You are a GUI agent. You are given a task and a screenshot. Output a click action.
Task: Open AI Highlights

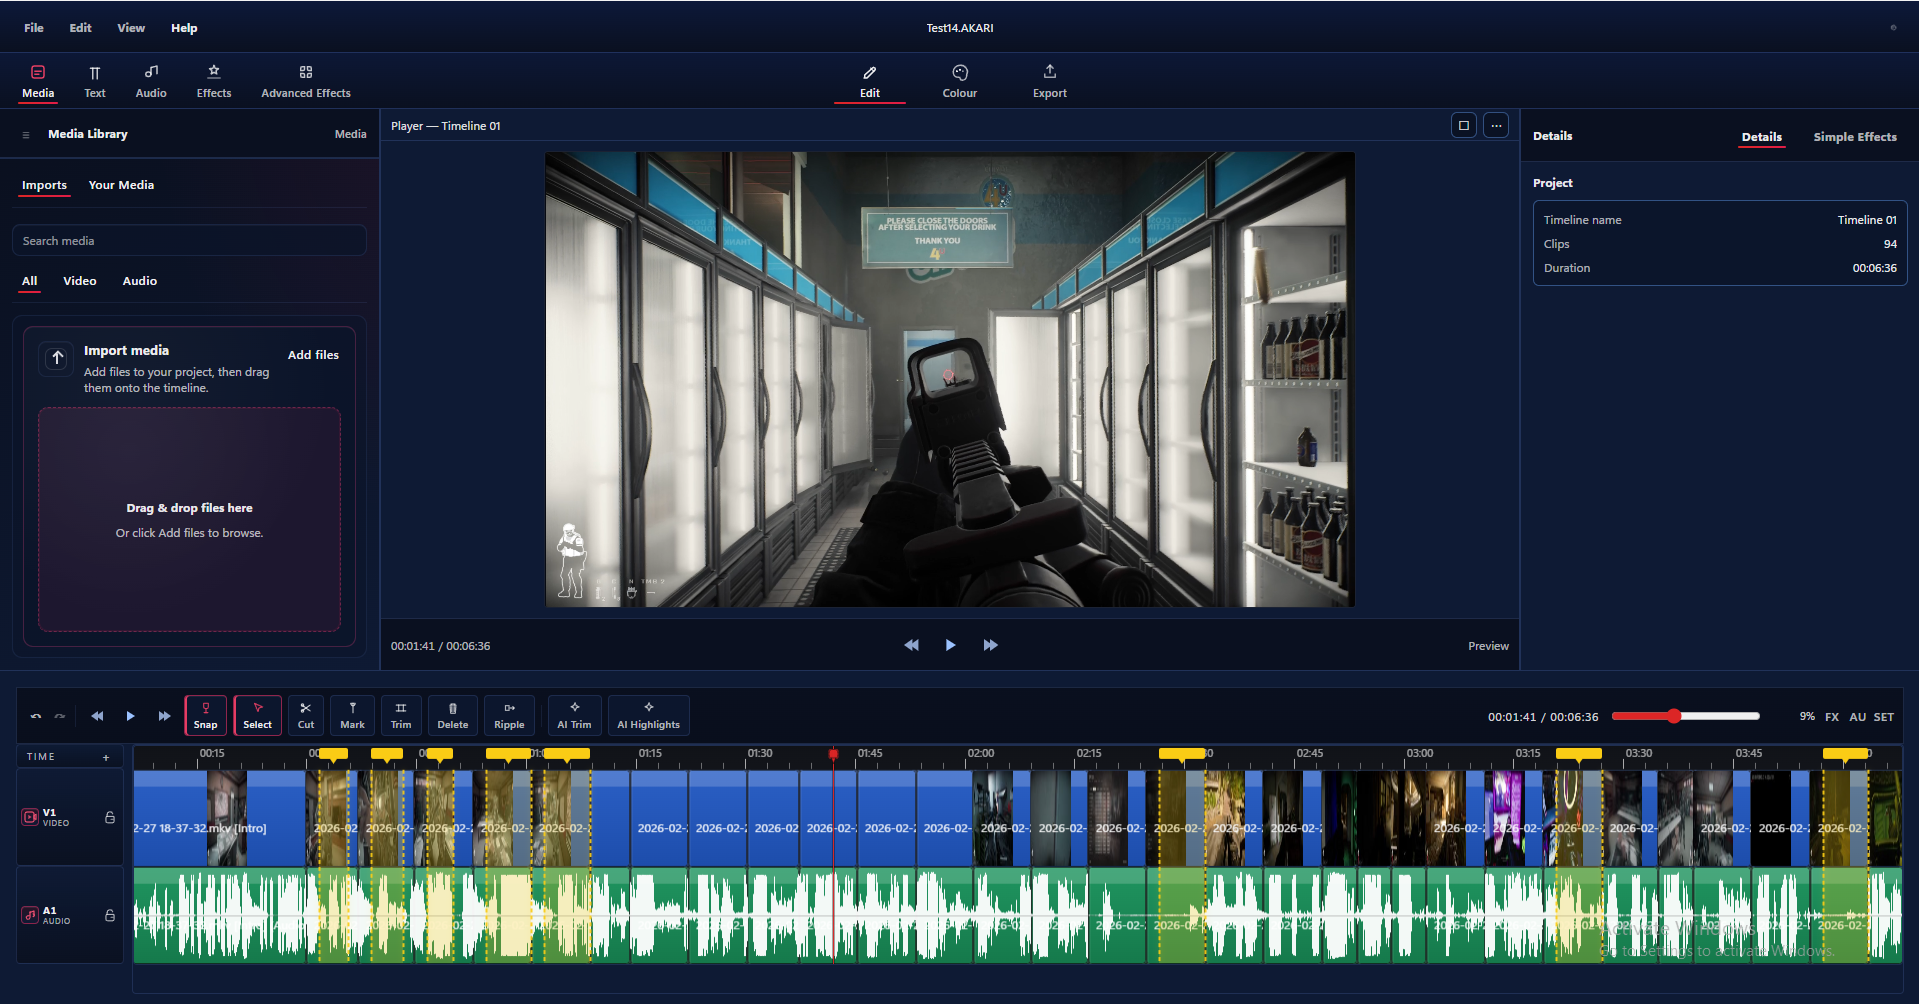648,715
